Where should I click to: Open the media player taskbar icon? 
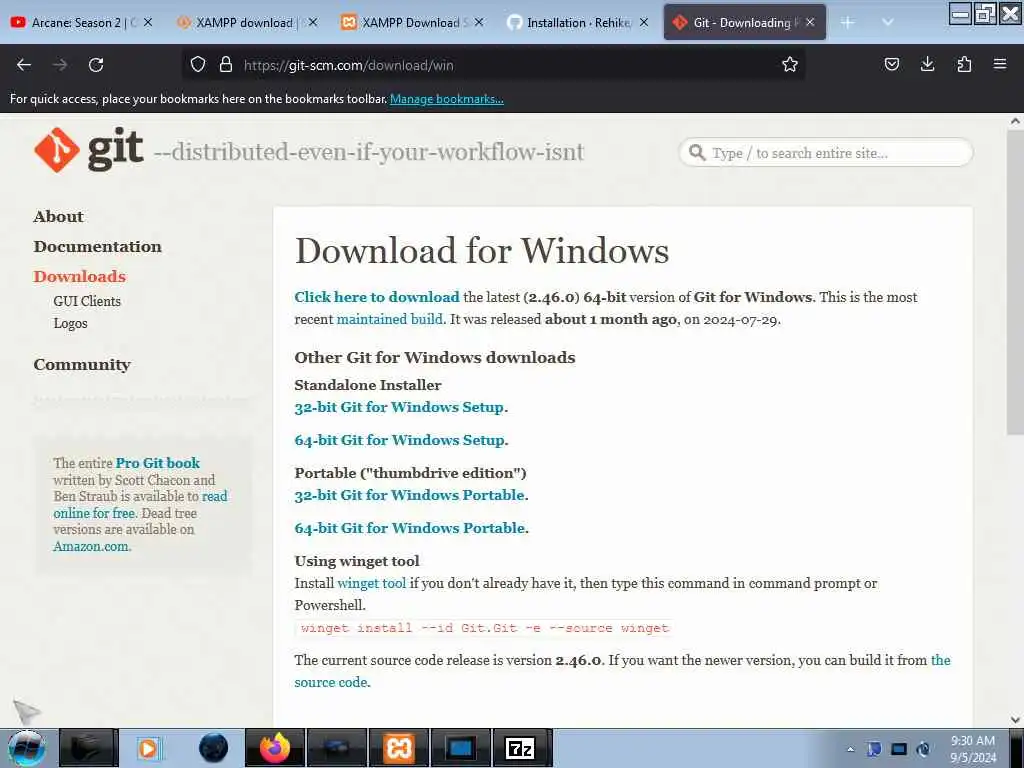[148, 748]
